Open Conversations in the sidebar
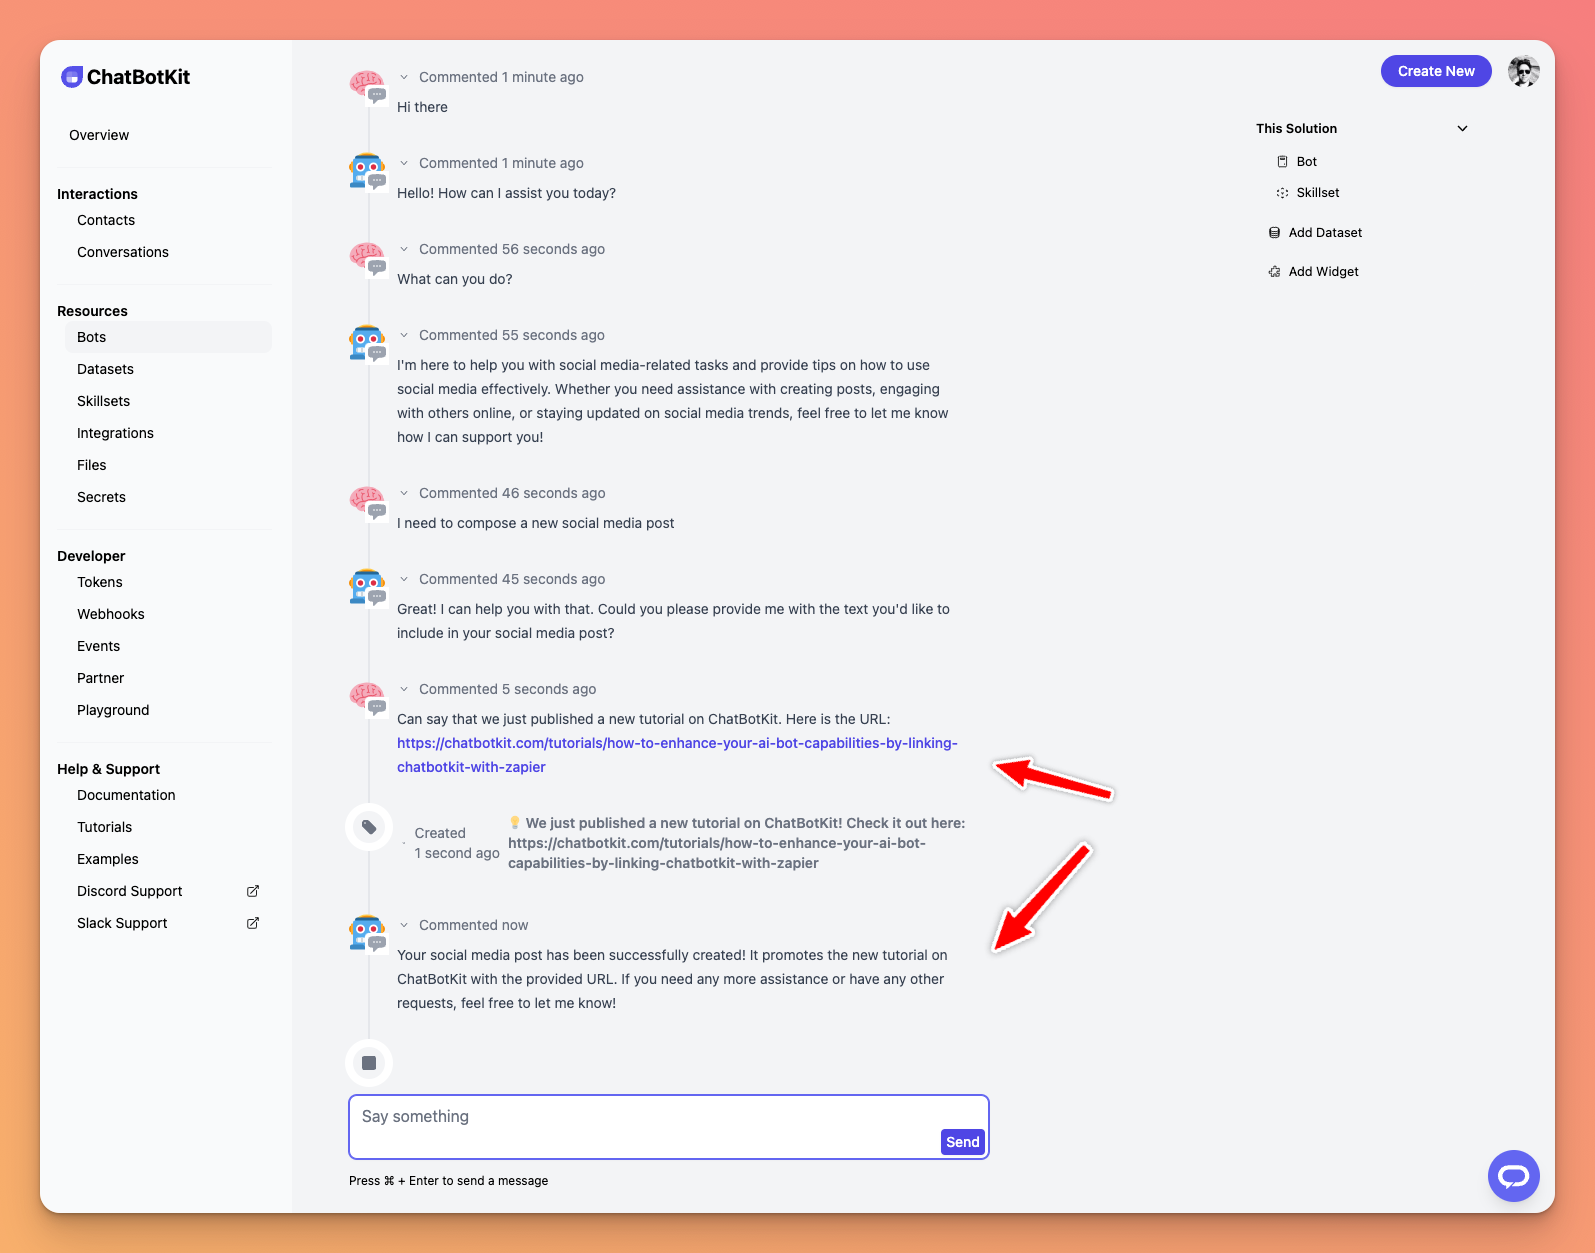 123,252
